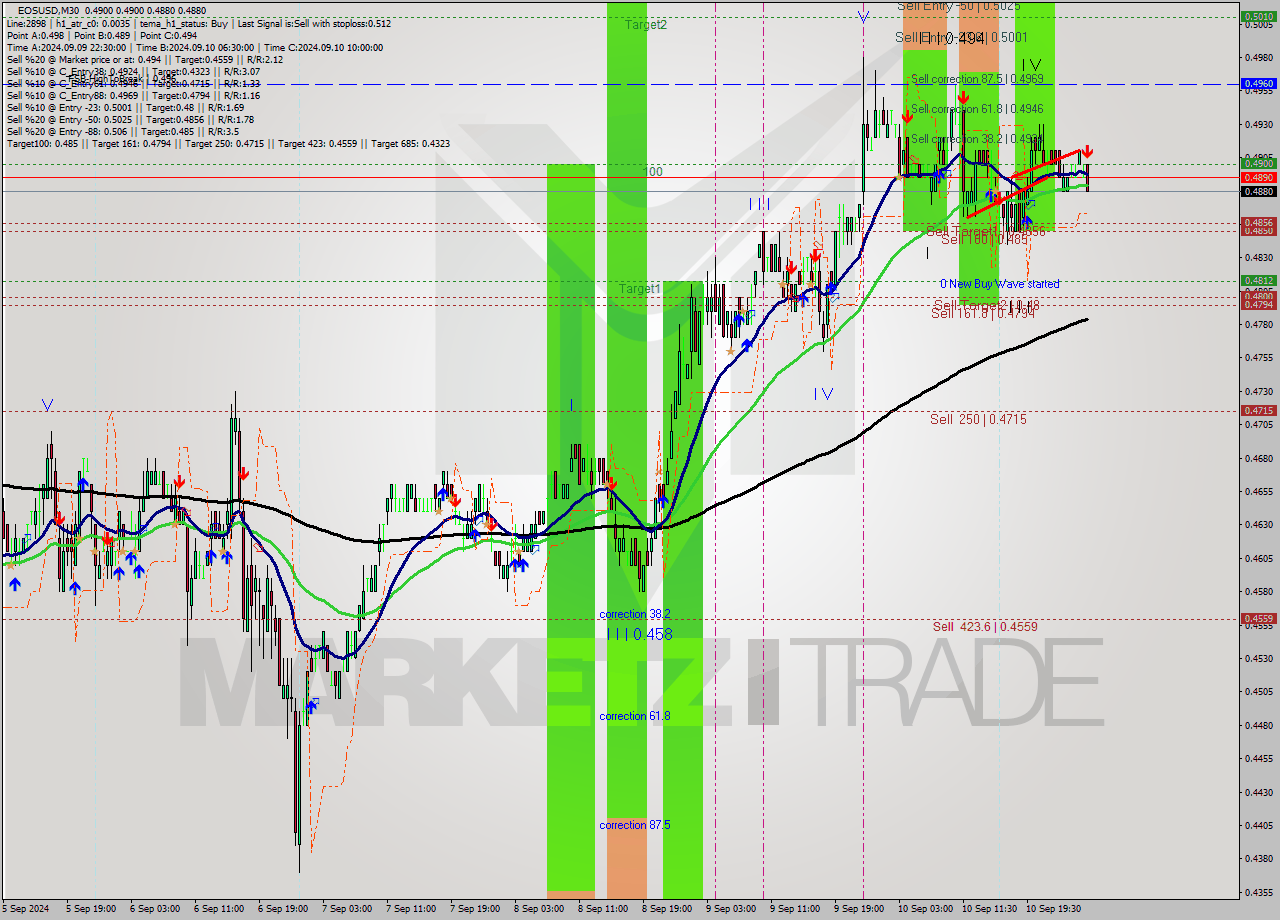
Task: Select the 'Sell 161.8 | 0.4794' label
Action: 982,313
